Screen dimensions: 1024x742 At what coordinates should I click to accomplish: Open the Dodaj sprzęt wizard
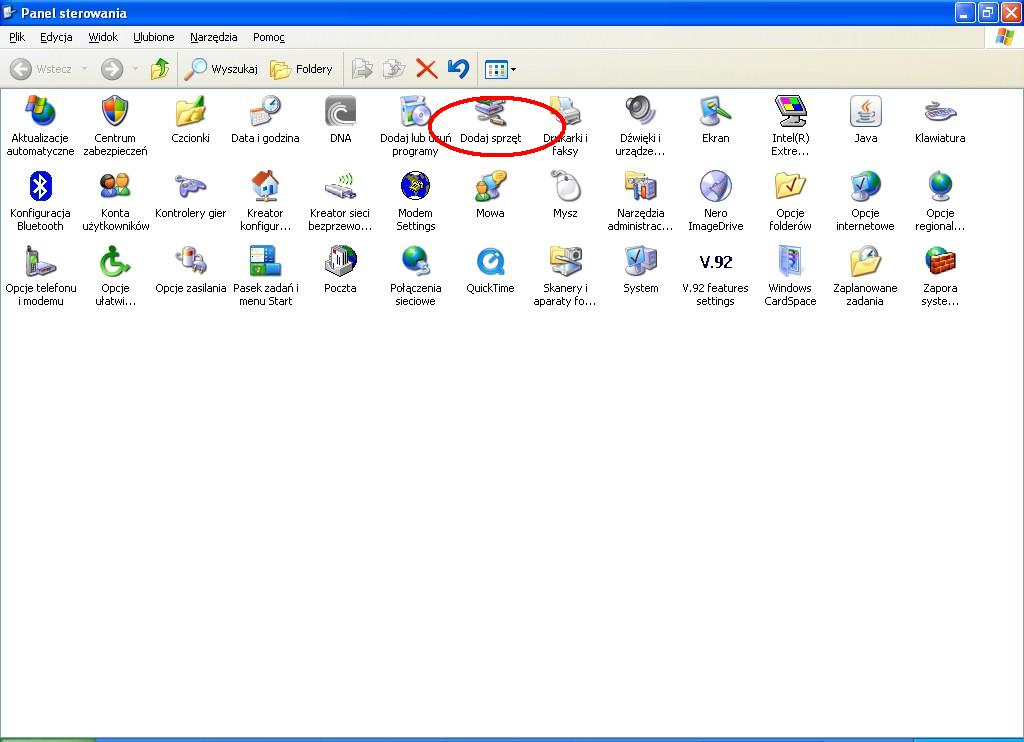coord(490,120)
